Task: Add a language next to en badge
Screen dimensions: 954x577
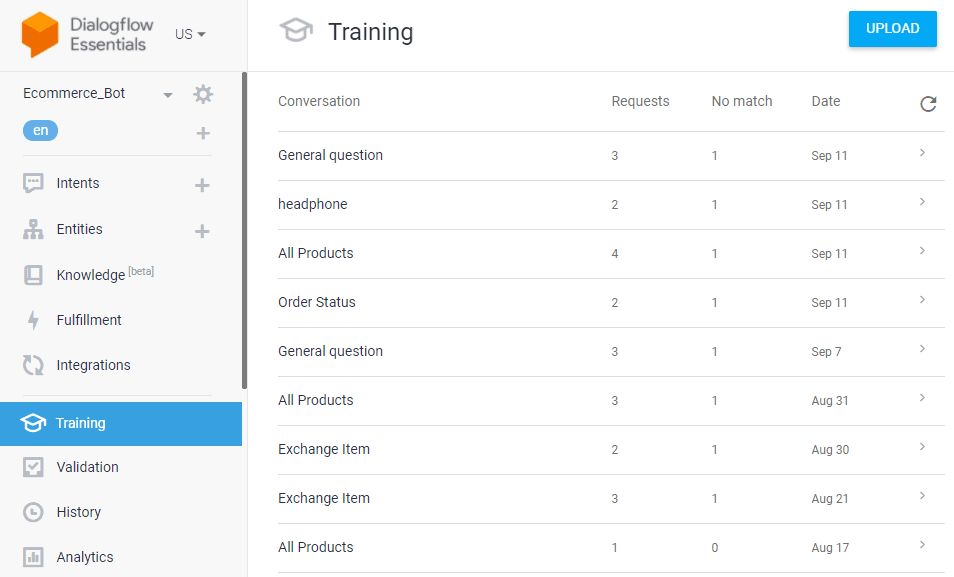Action: (x=203, y=133)
